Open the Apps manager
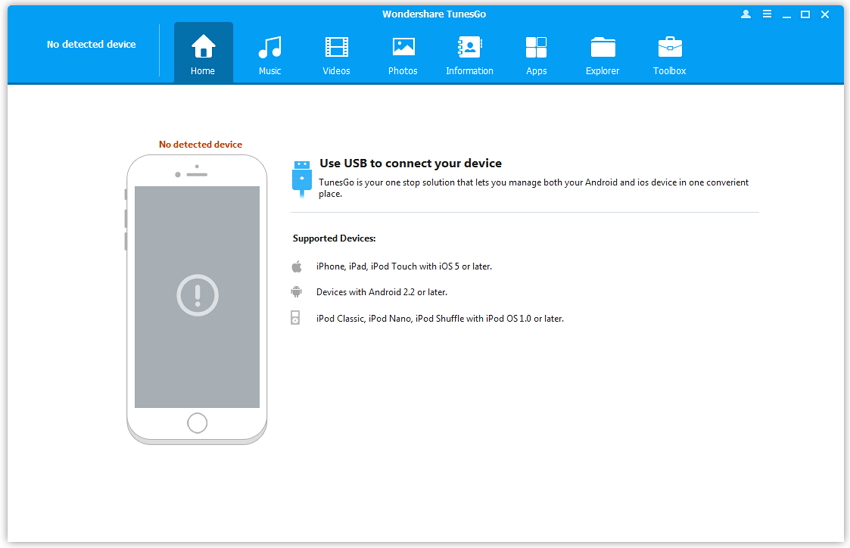Image resolution: width=850 pixels, height=548 pixels. 536,54
